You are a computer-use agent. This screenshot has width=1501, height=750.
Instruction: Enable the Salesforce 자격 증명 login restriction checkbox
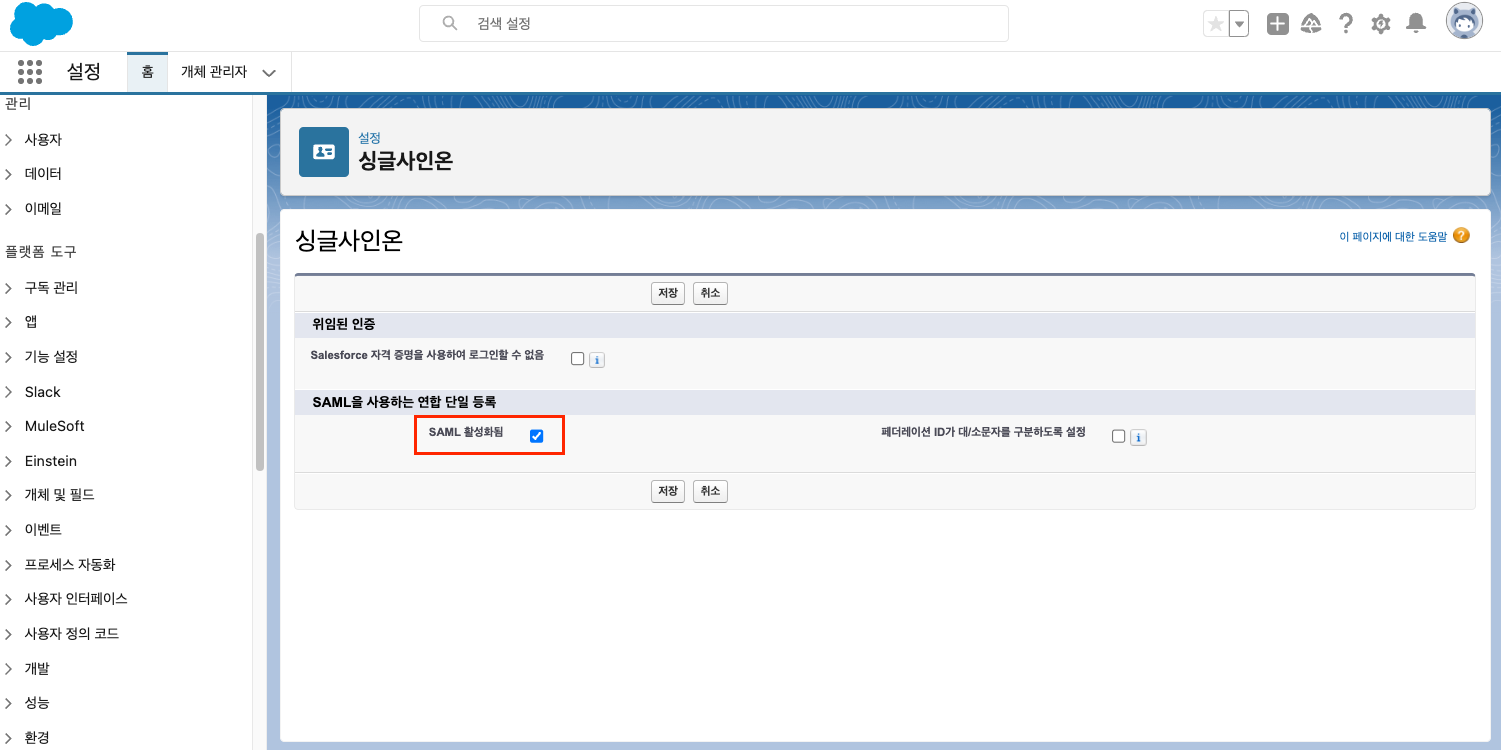tap(577, 359)
